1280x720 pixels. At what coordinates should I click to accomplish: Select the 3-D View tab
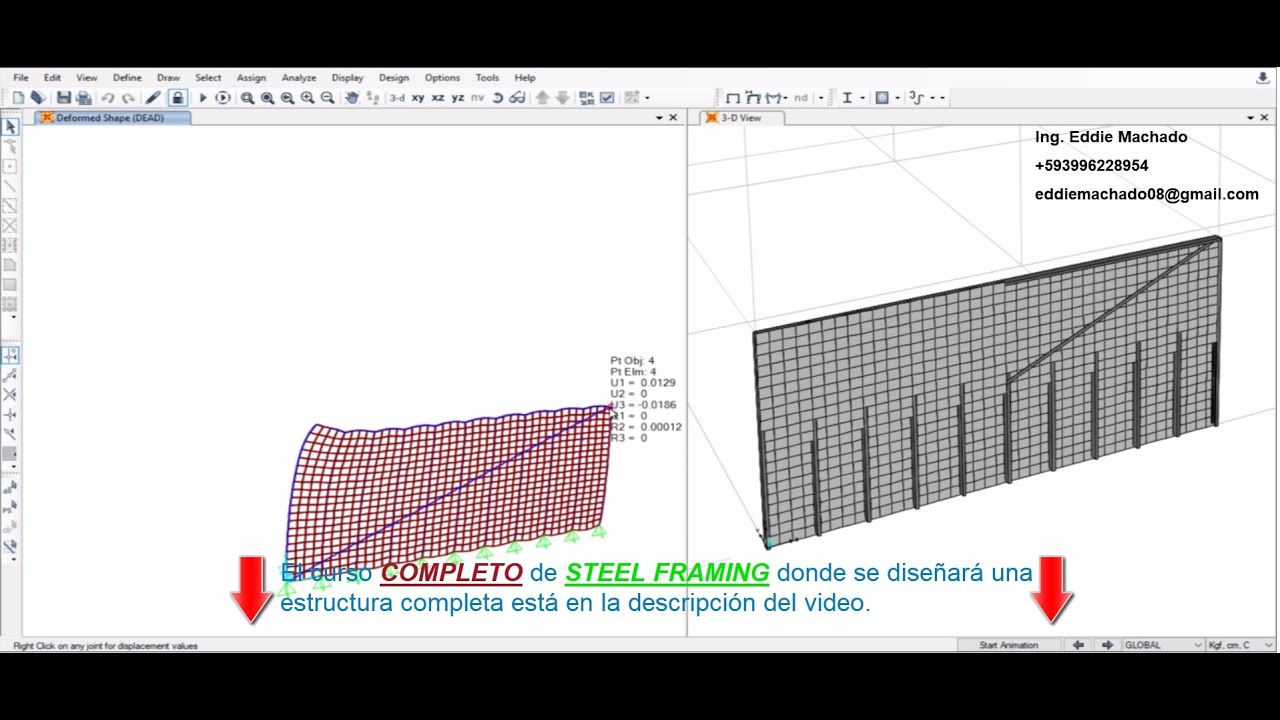(741, 118)
